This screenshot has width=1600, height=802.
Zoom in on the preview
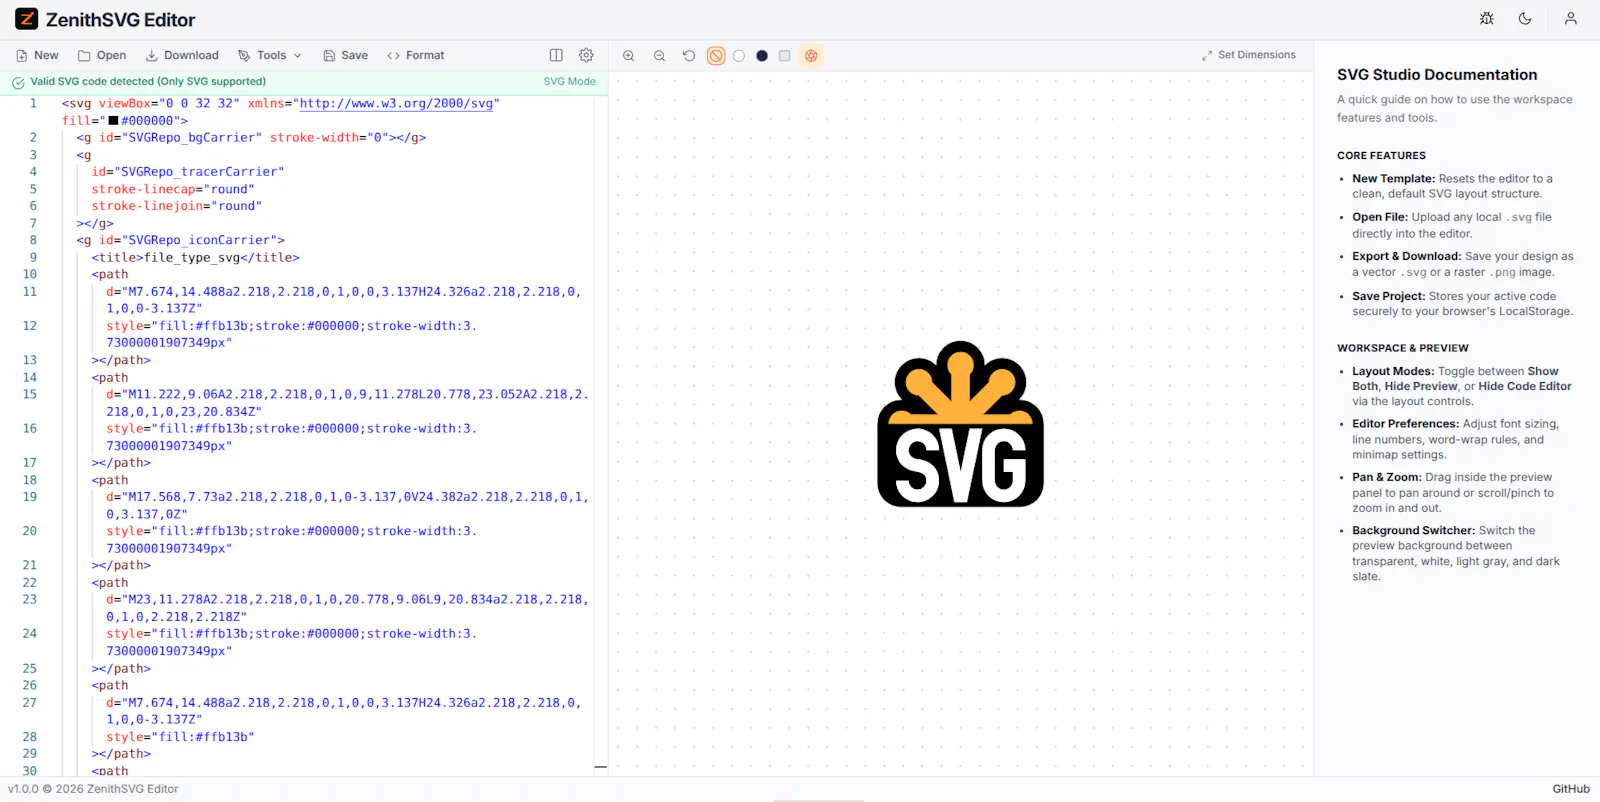pos(628,56)
